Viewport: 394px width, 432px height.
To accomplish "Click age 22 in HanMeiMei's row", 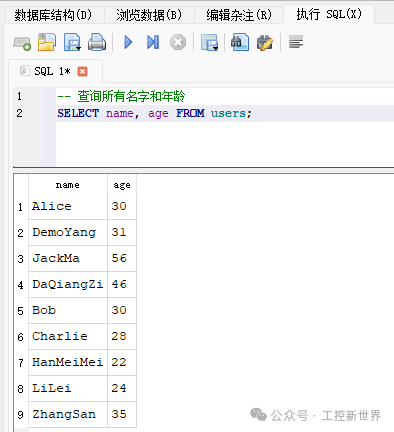I will point(122,362).
